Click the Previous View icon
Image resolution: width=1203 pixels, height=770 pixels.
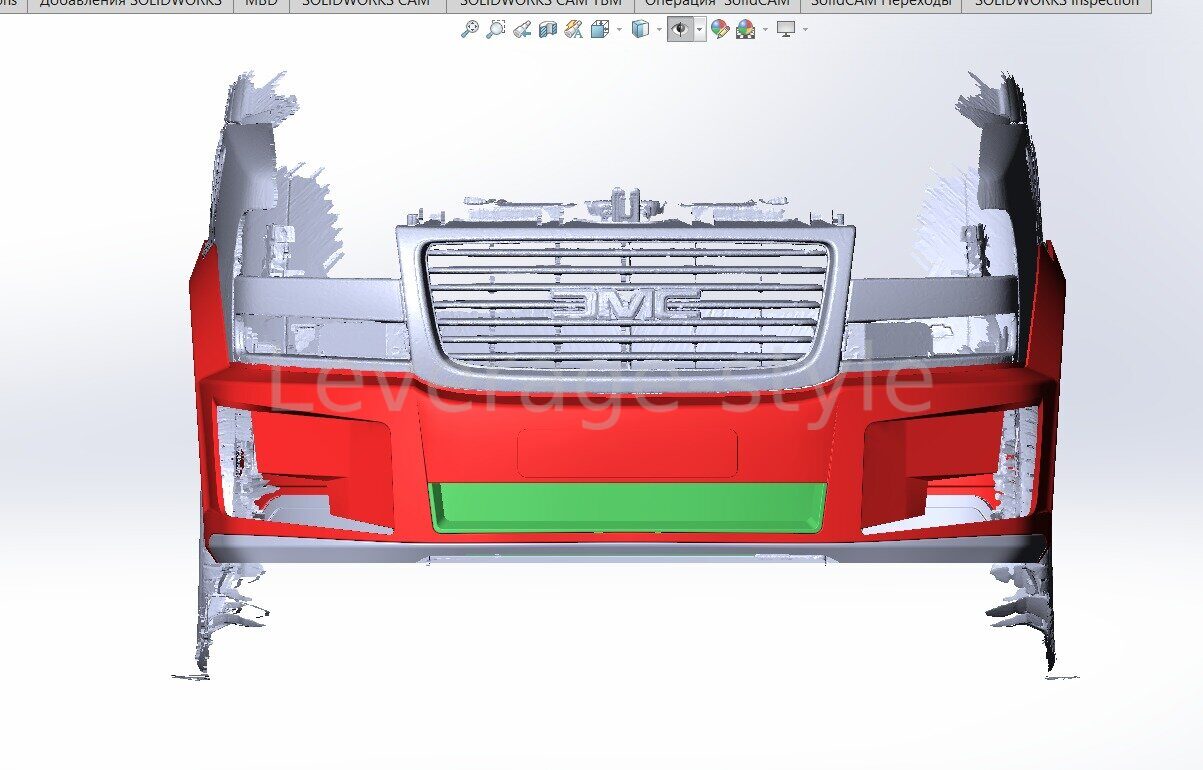pos(521,30)
